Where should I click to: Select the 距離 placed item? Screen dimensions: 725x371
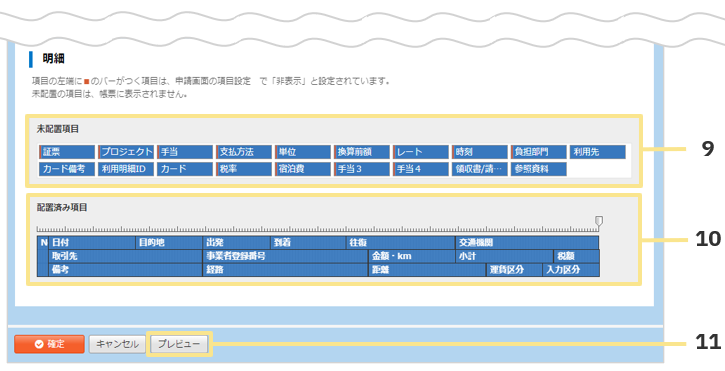(427, 270)
